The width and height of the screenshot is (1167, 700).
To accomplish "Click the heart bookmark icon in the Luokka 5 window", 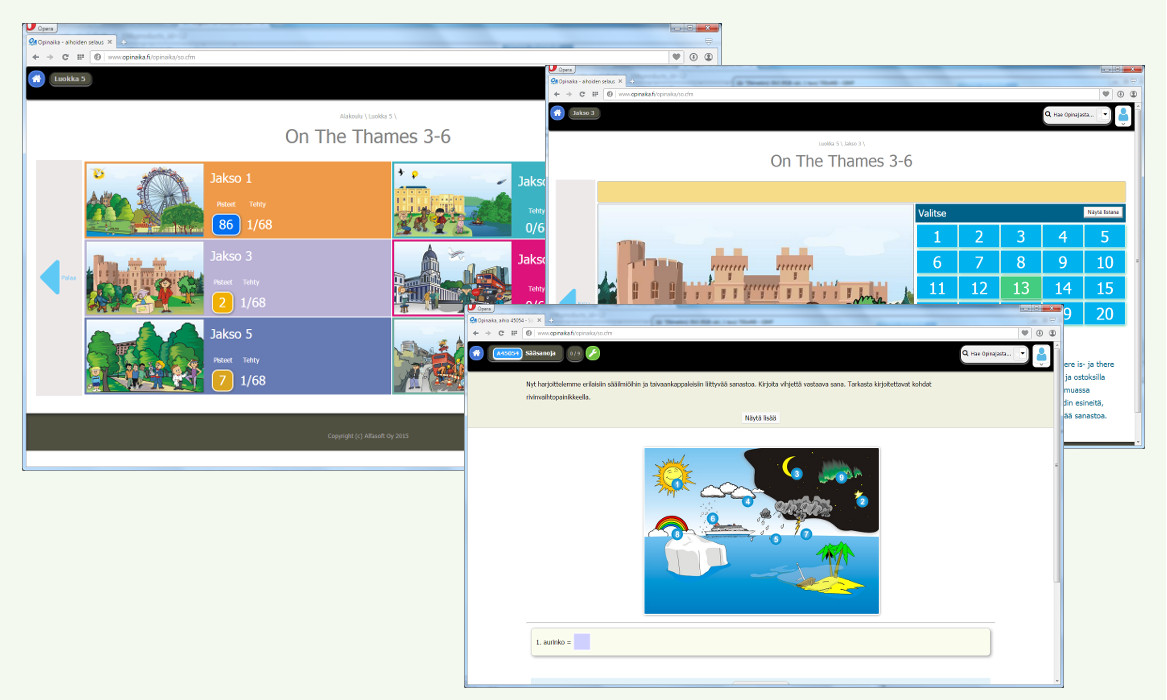I will click(x=677, y=57).
